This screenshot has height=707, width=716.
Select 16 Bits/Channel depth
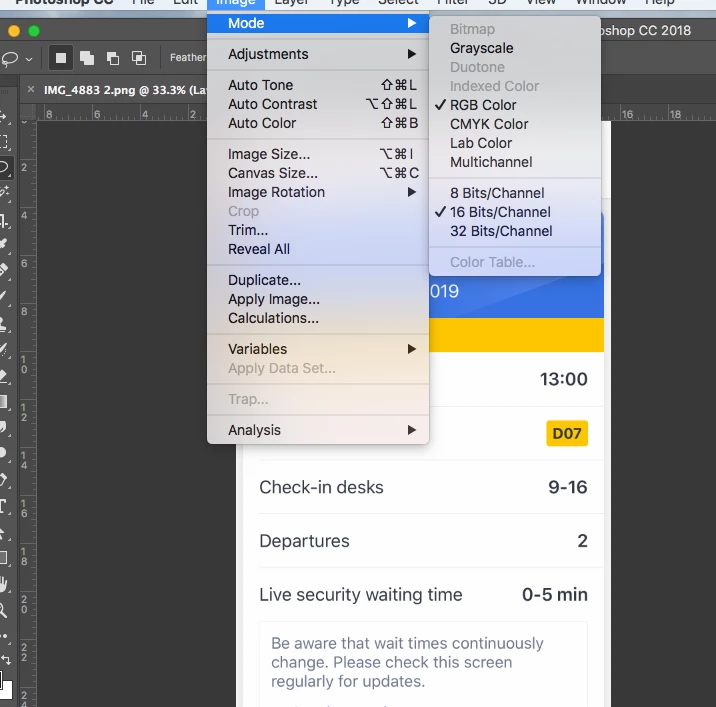tap(515, 212)
